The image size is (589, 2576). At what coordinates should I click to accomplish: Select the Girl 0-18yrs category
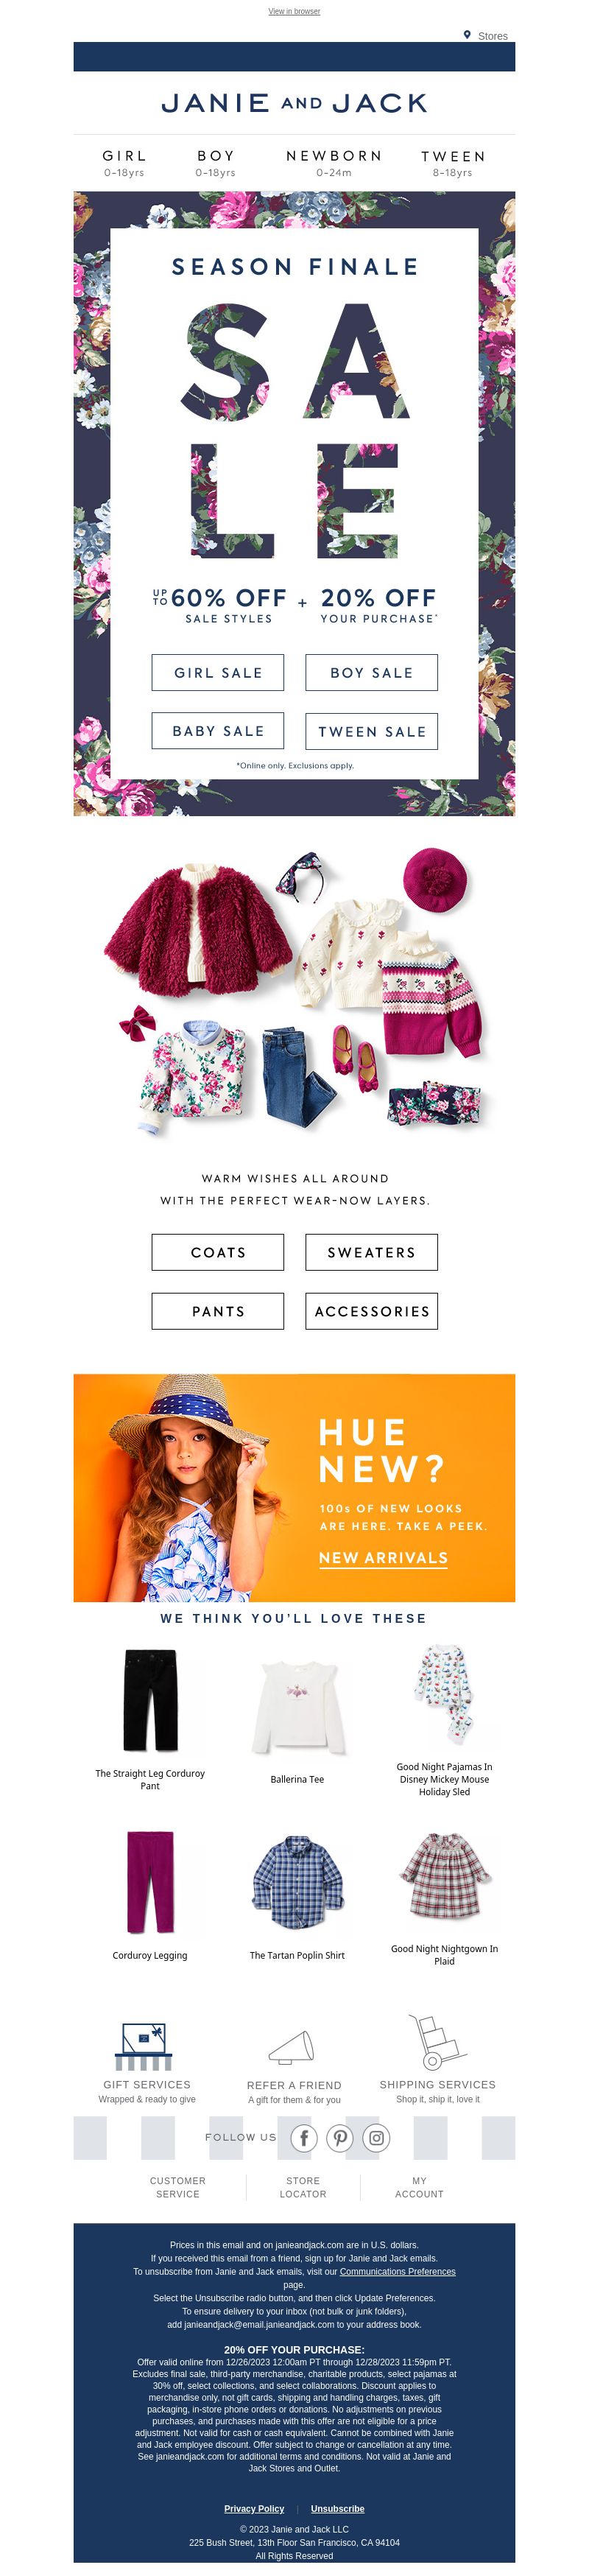coord(124,163)
